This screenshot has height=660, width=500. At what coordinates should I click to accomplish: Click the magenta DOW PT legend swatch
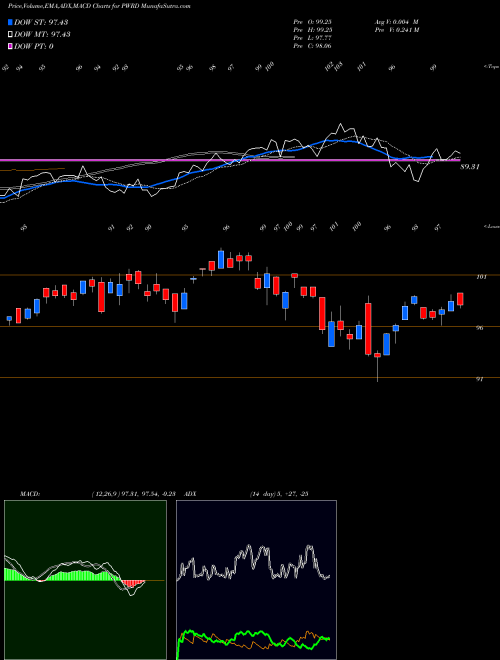[10, 46]
